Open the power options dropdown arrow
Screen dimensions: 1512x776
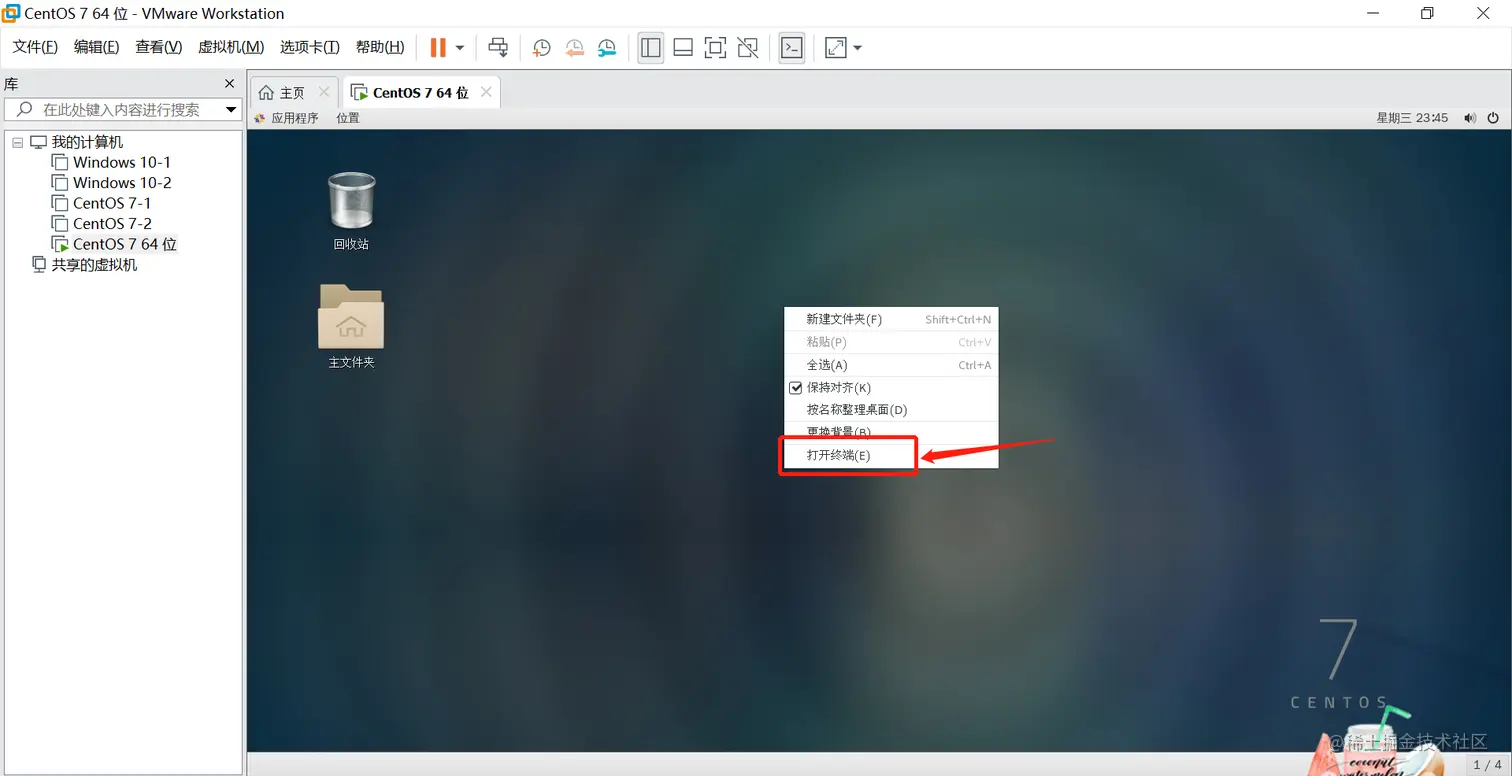tap(460, 48)
